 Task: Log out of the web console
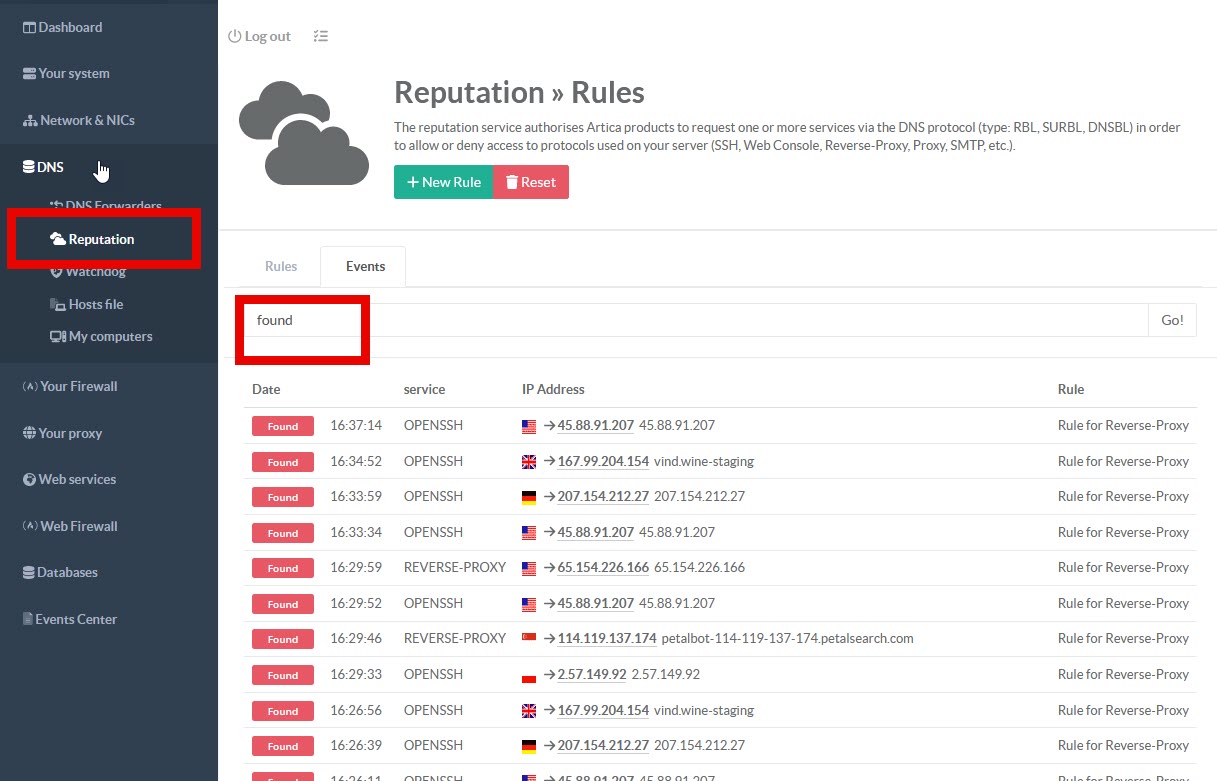(x=259, y=36)
